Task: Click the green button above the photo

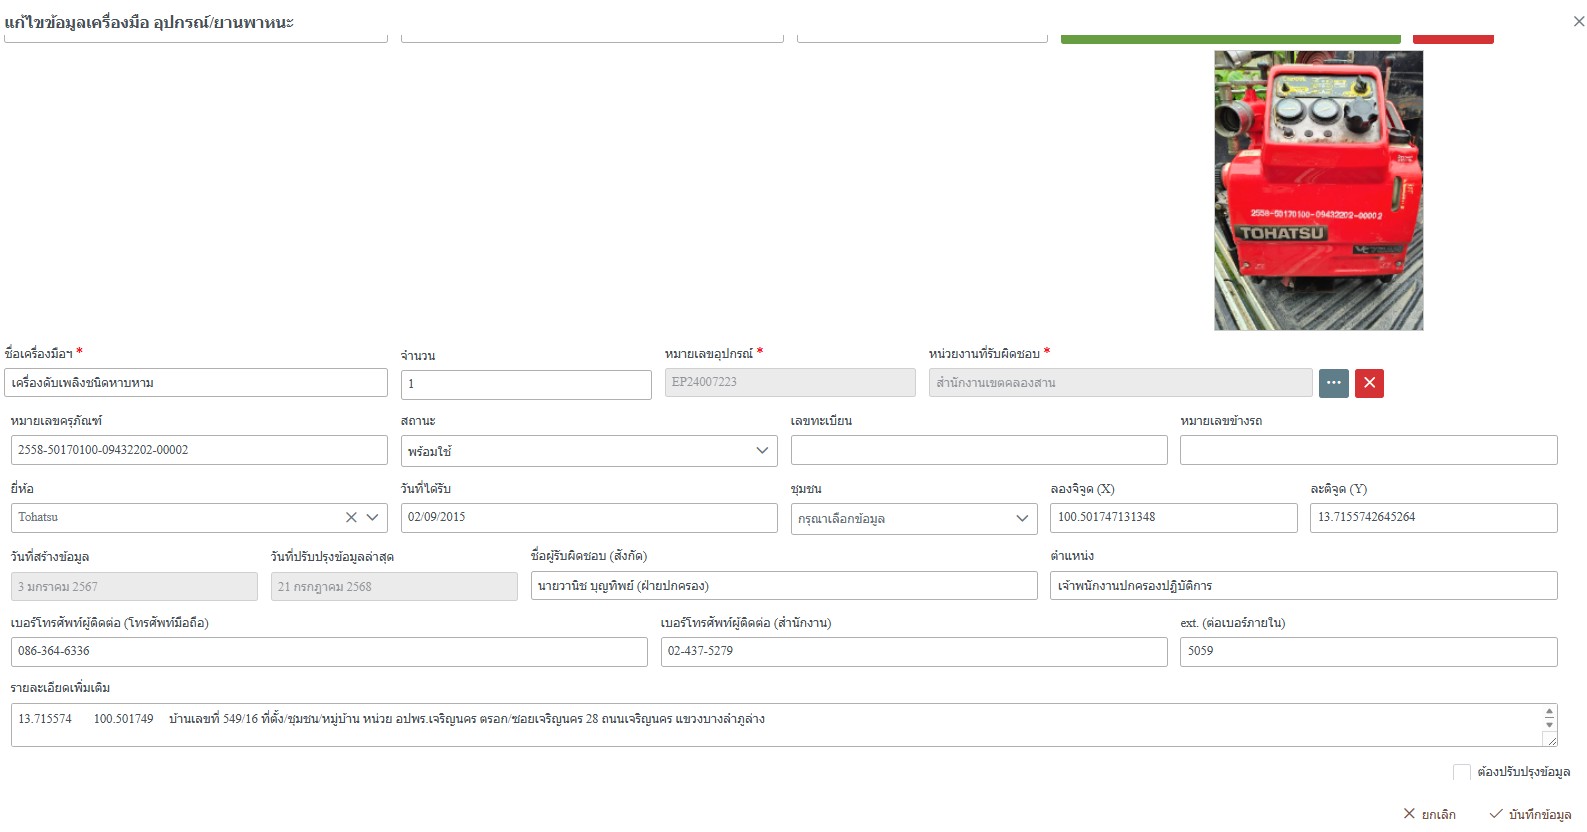Action: [x=1230, y=38]
